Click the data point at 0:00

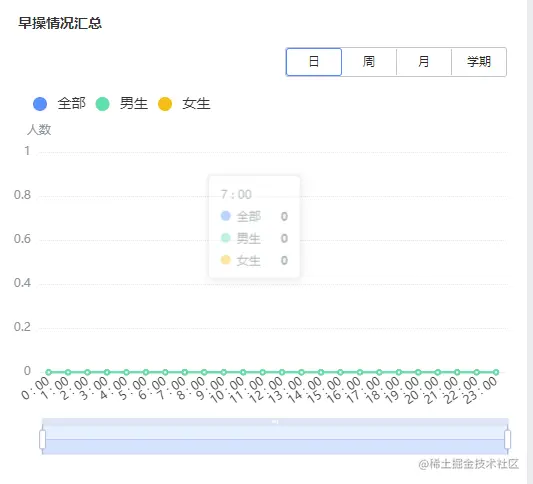(x=49, y=372)
